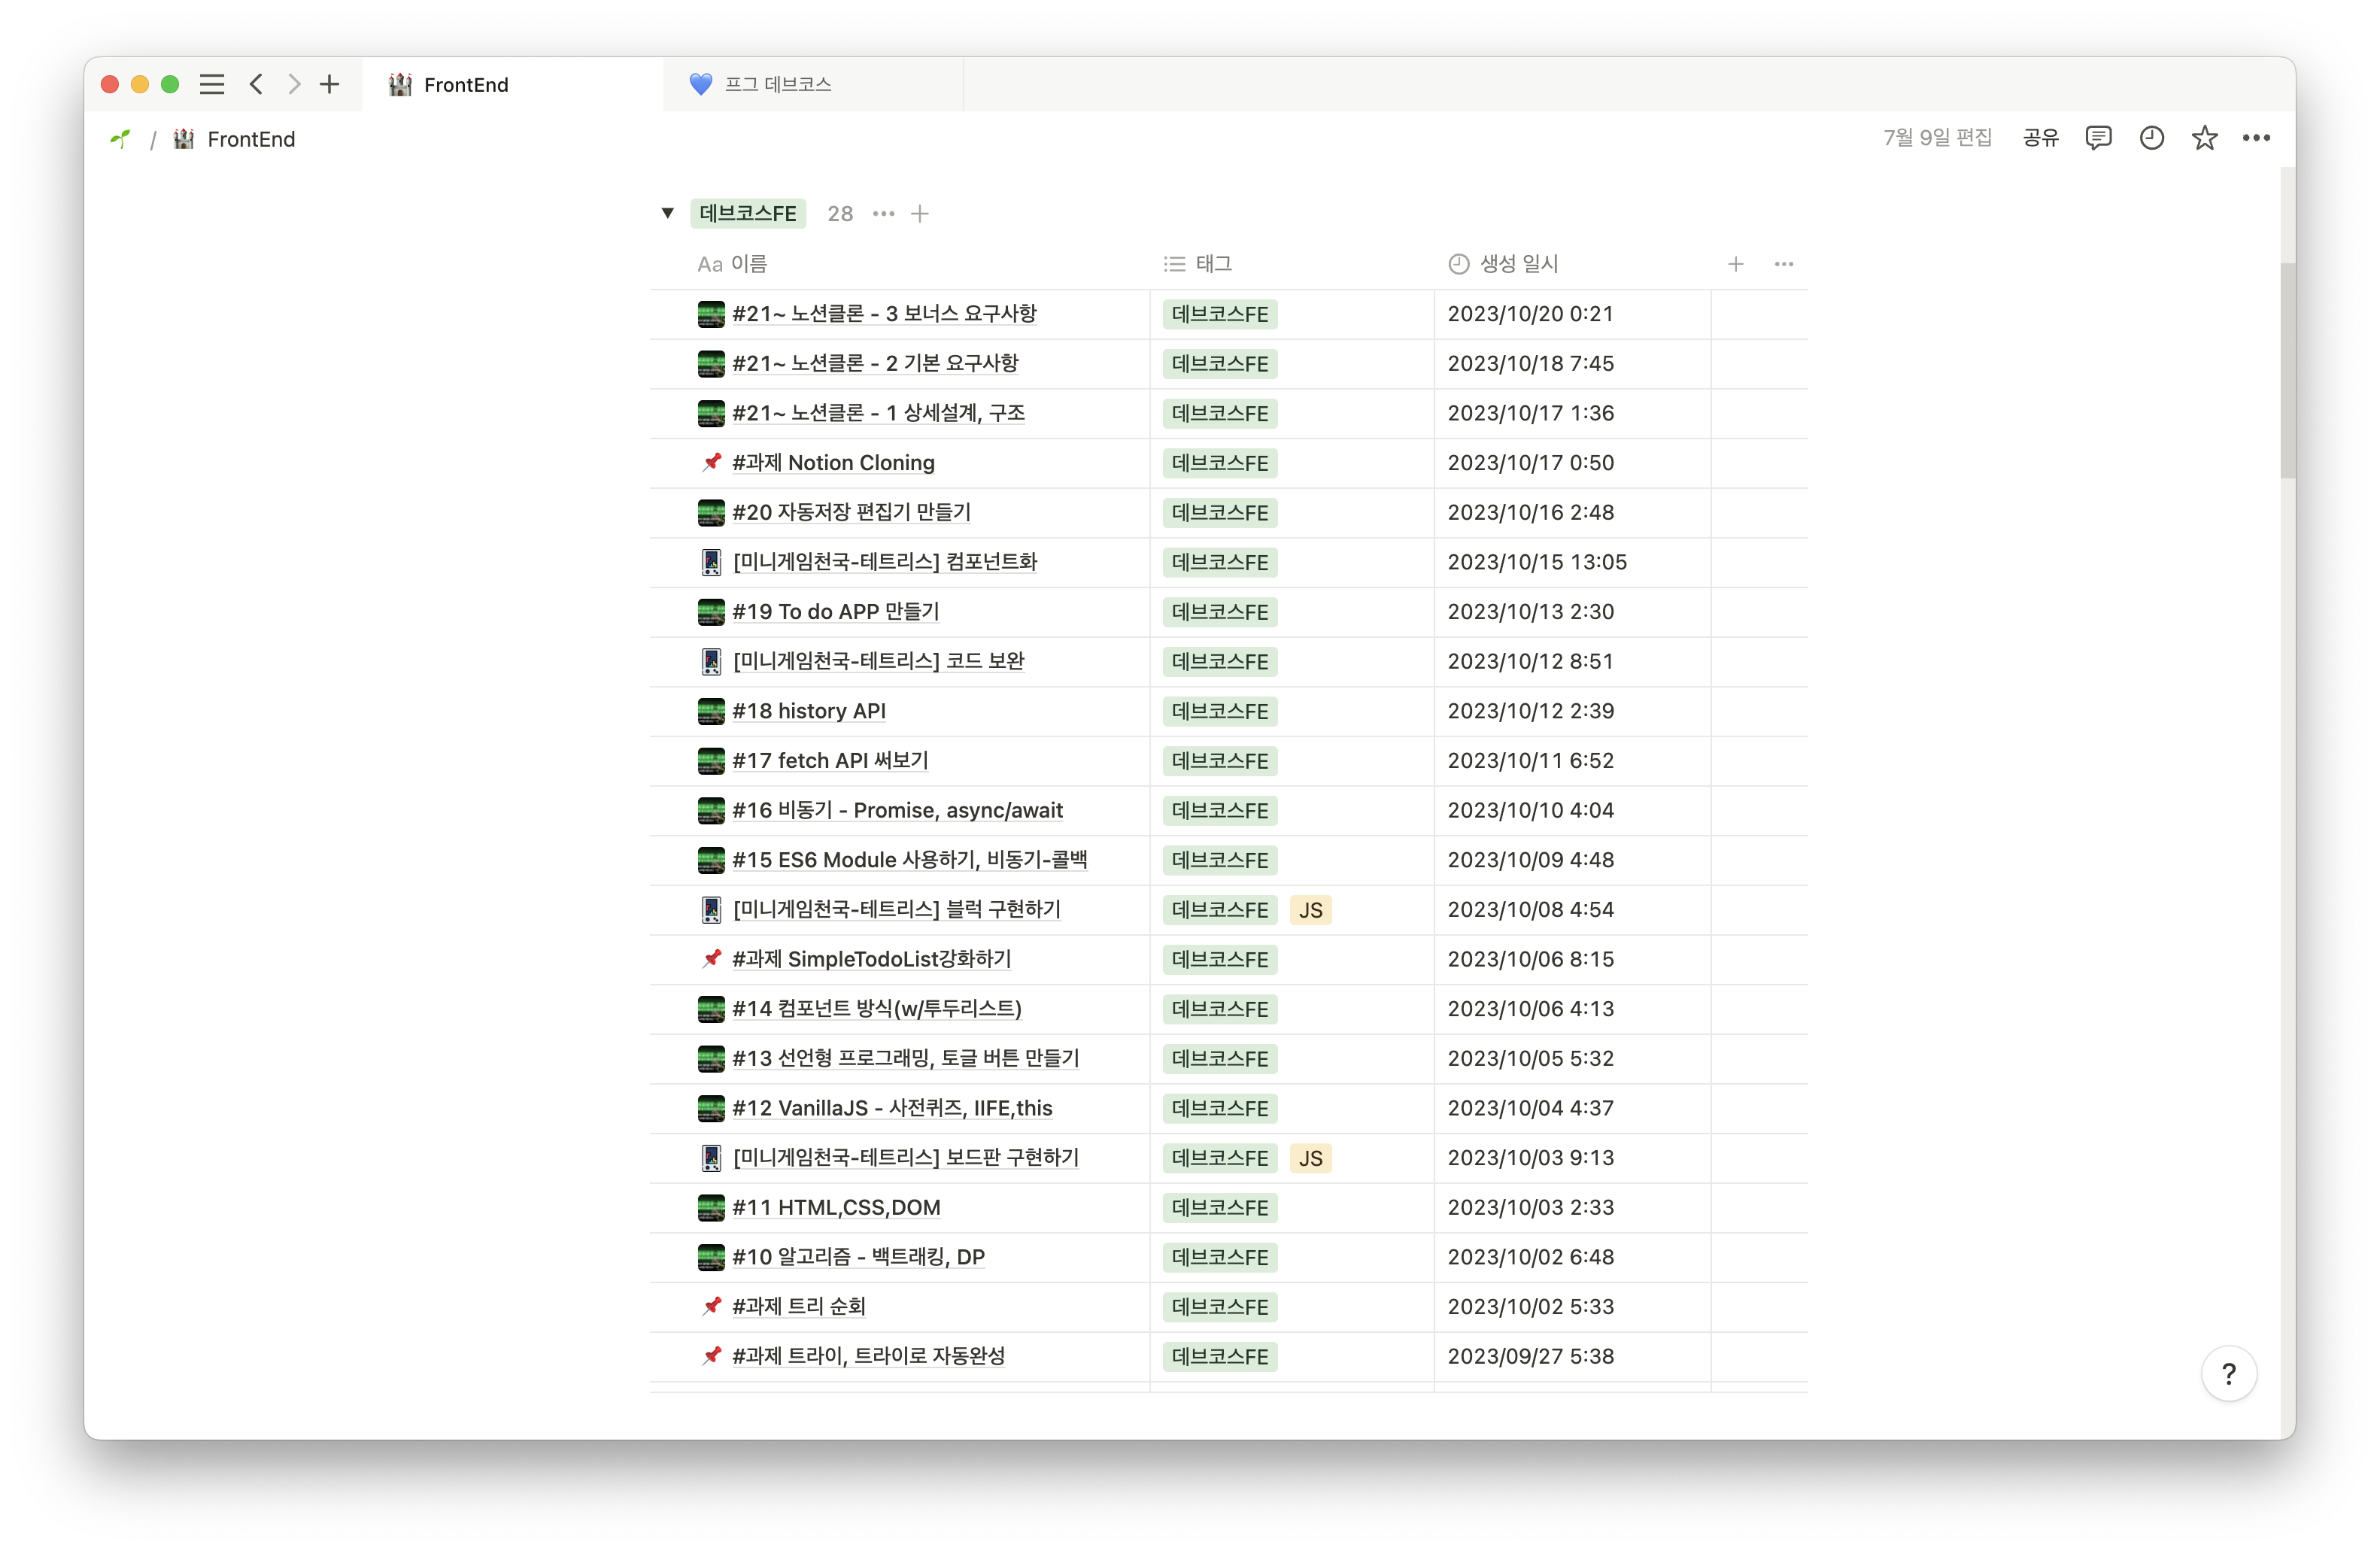Switch to the 프그 데브코스 tab
2380x1551 pixels.
(813, 85)
